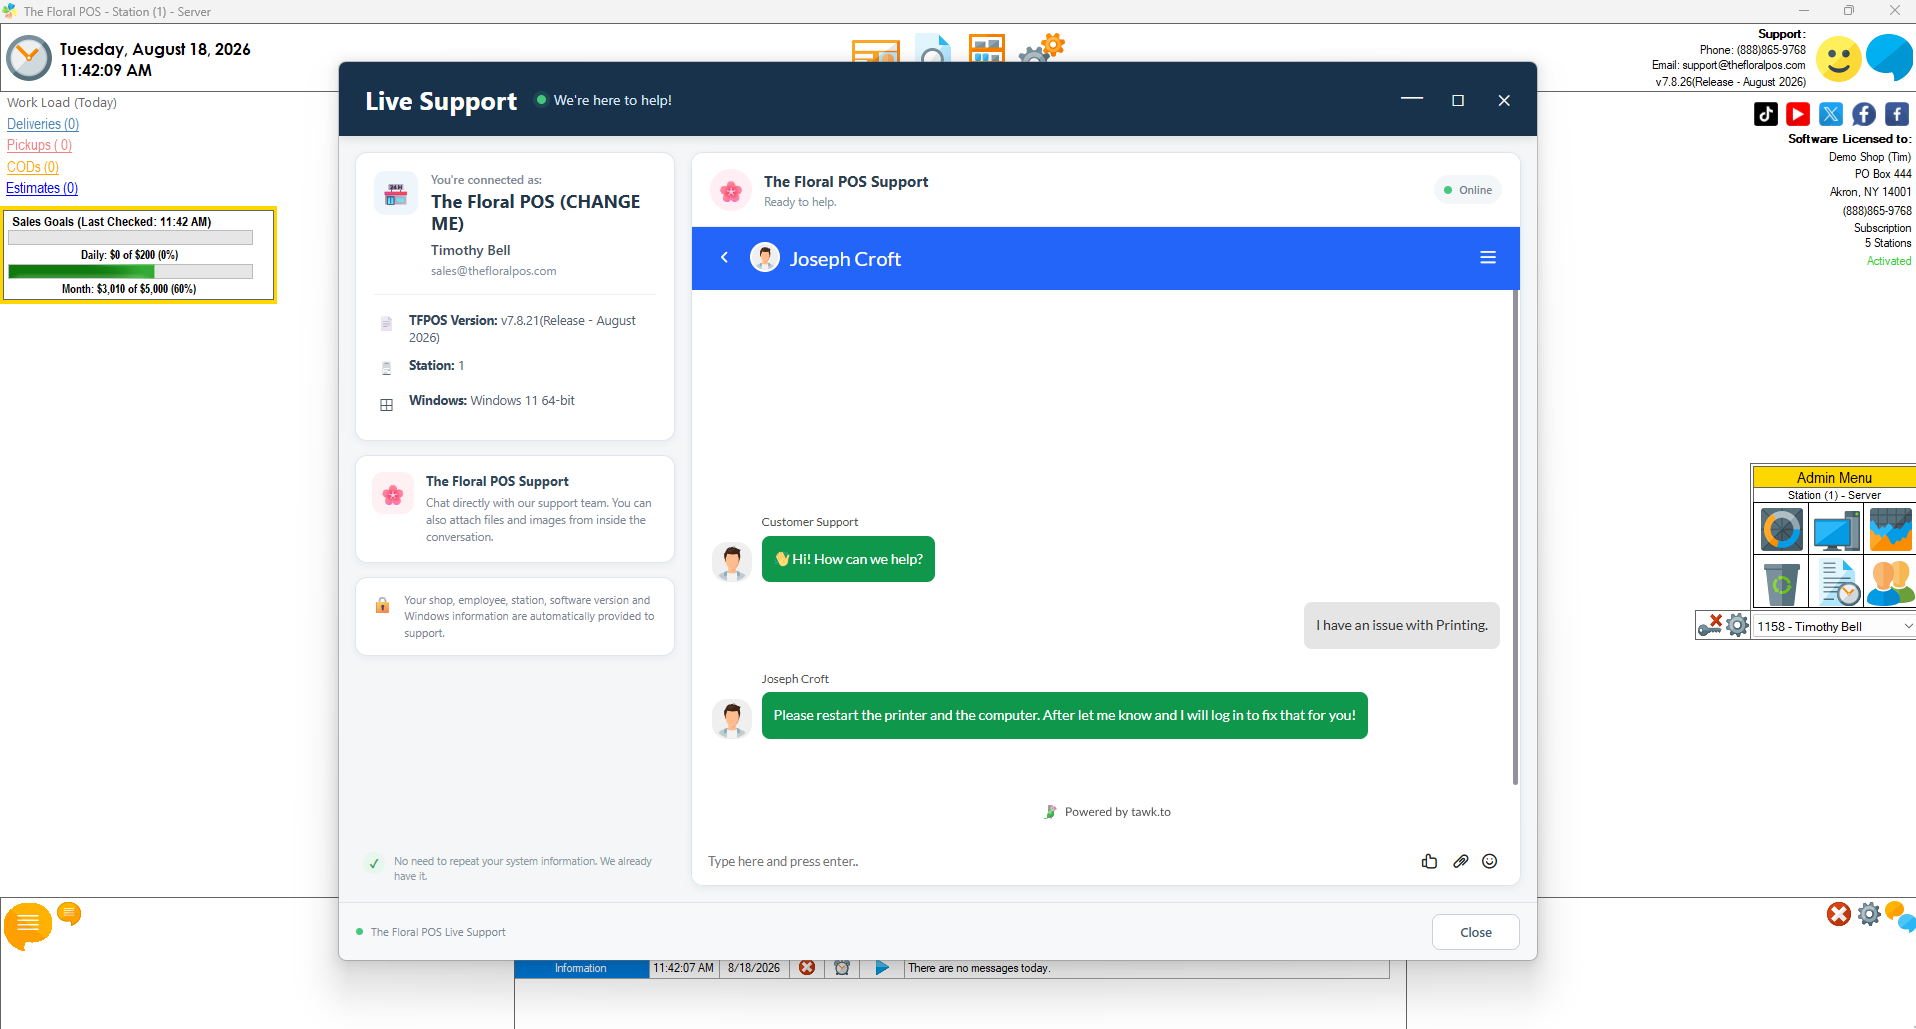Click the 'Please restart the printer' message bubble
The image size is (1916, 1029).
(x=1065, y=716)
